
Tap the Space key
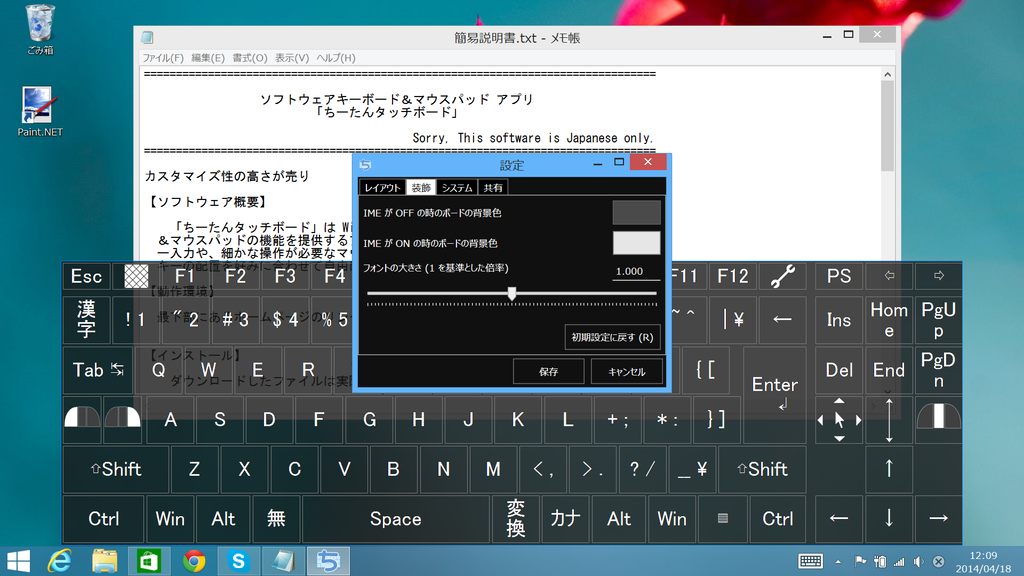click(x=395, y=519)
